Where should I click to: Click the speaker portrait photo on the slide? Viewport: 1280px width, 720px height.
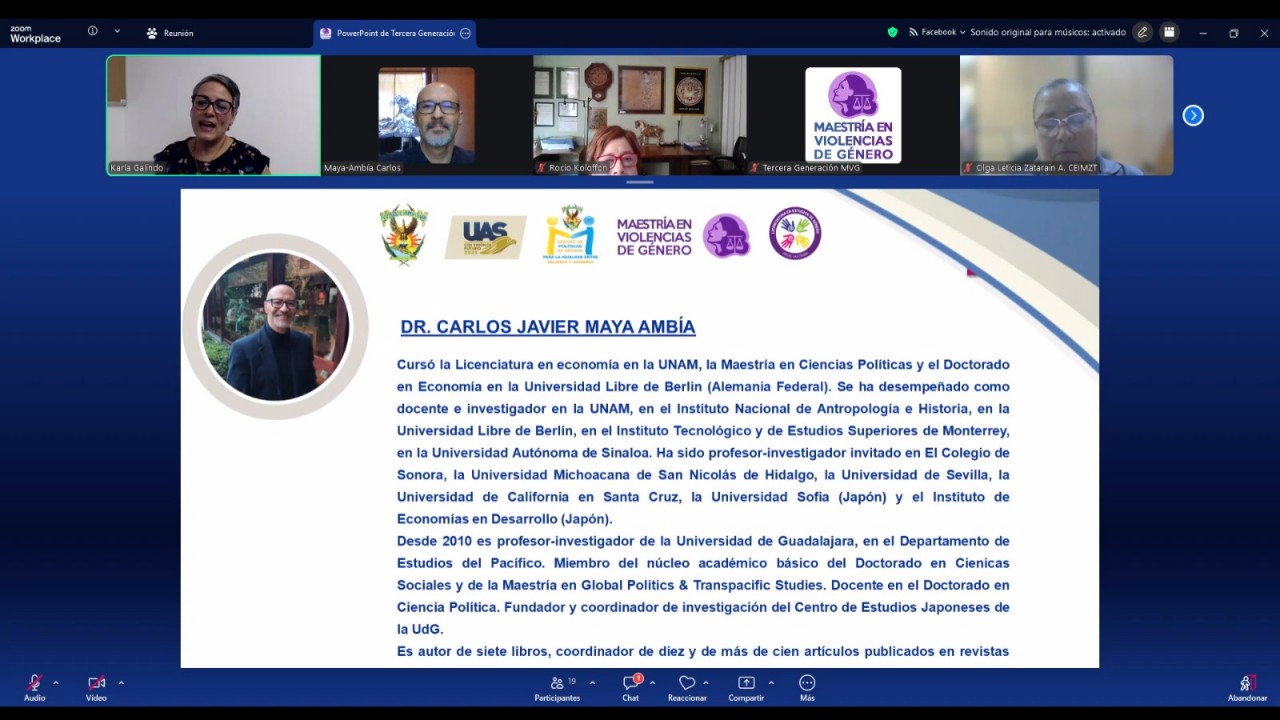(x=275, y=326)
